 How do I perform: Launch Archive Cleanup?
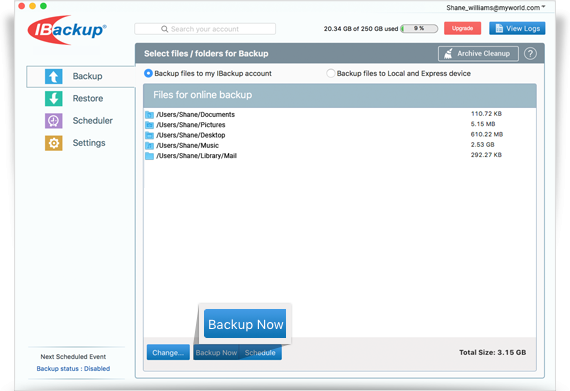click(478, 54)
